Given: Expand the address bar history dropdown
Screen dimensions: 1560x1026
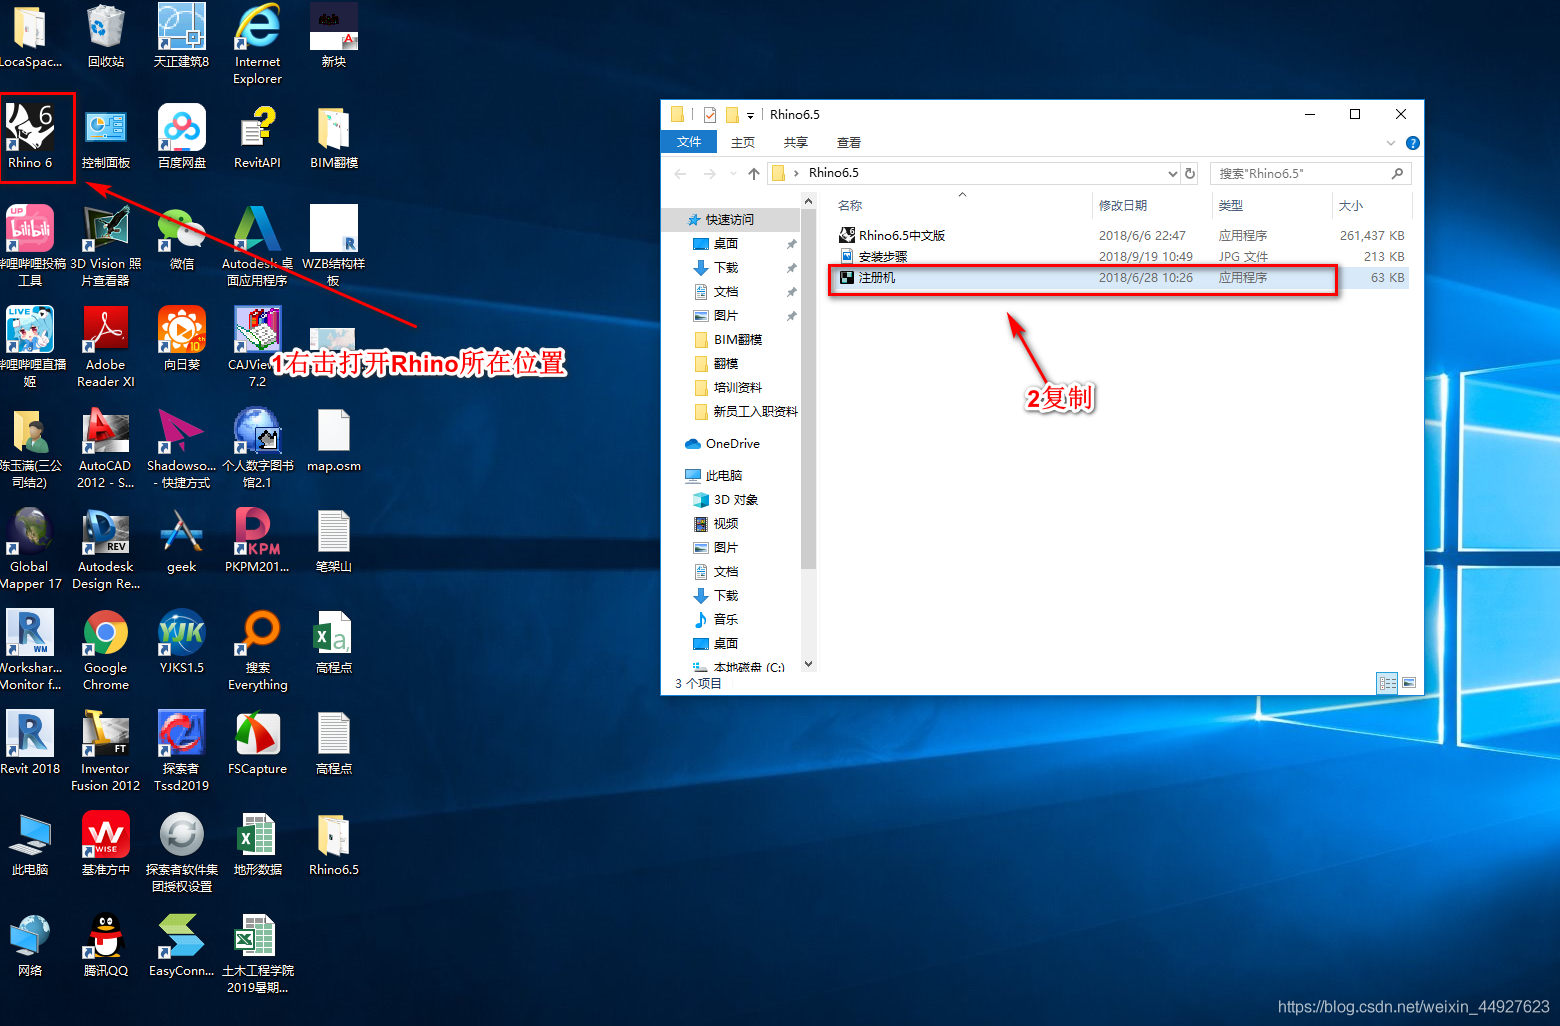Looking at the screenshot, I should [x=1172, y=173].
